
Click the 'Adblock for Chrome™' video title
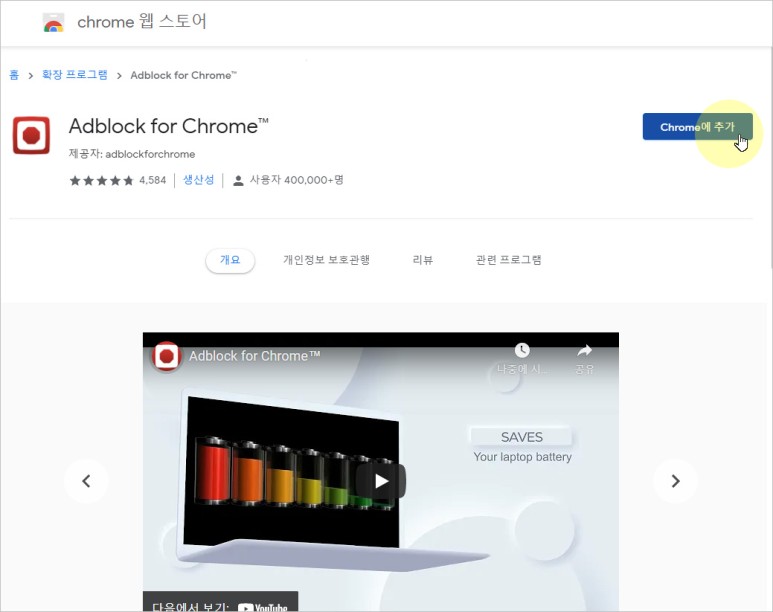coord(254,356)
